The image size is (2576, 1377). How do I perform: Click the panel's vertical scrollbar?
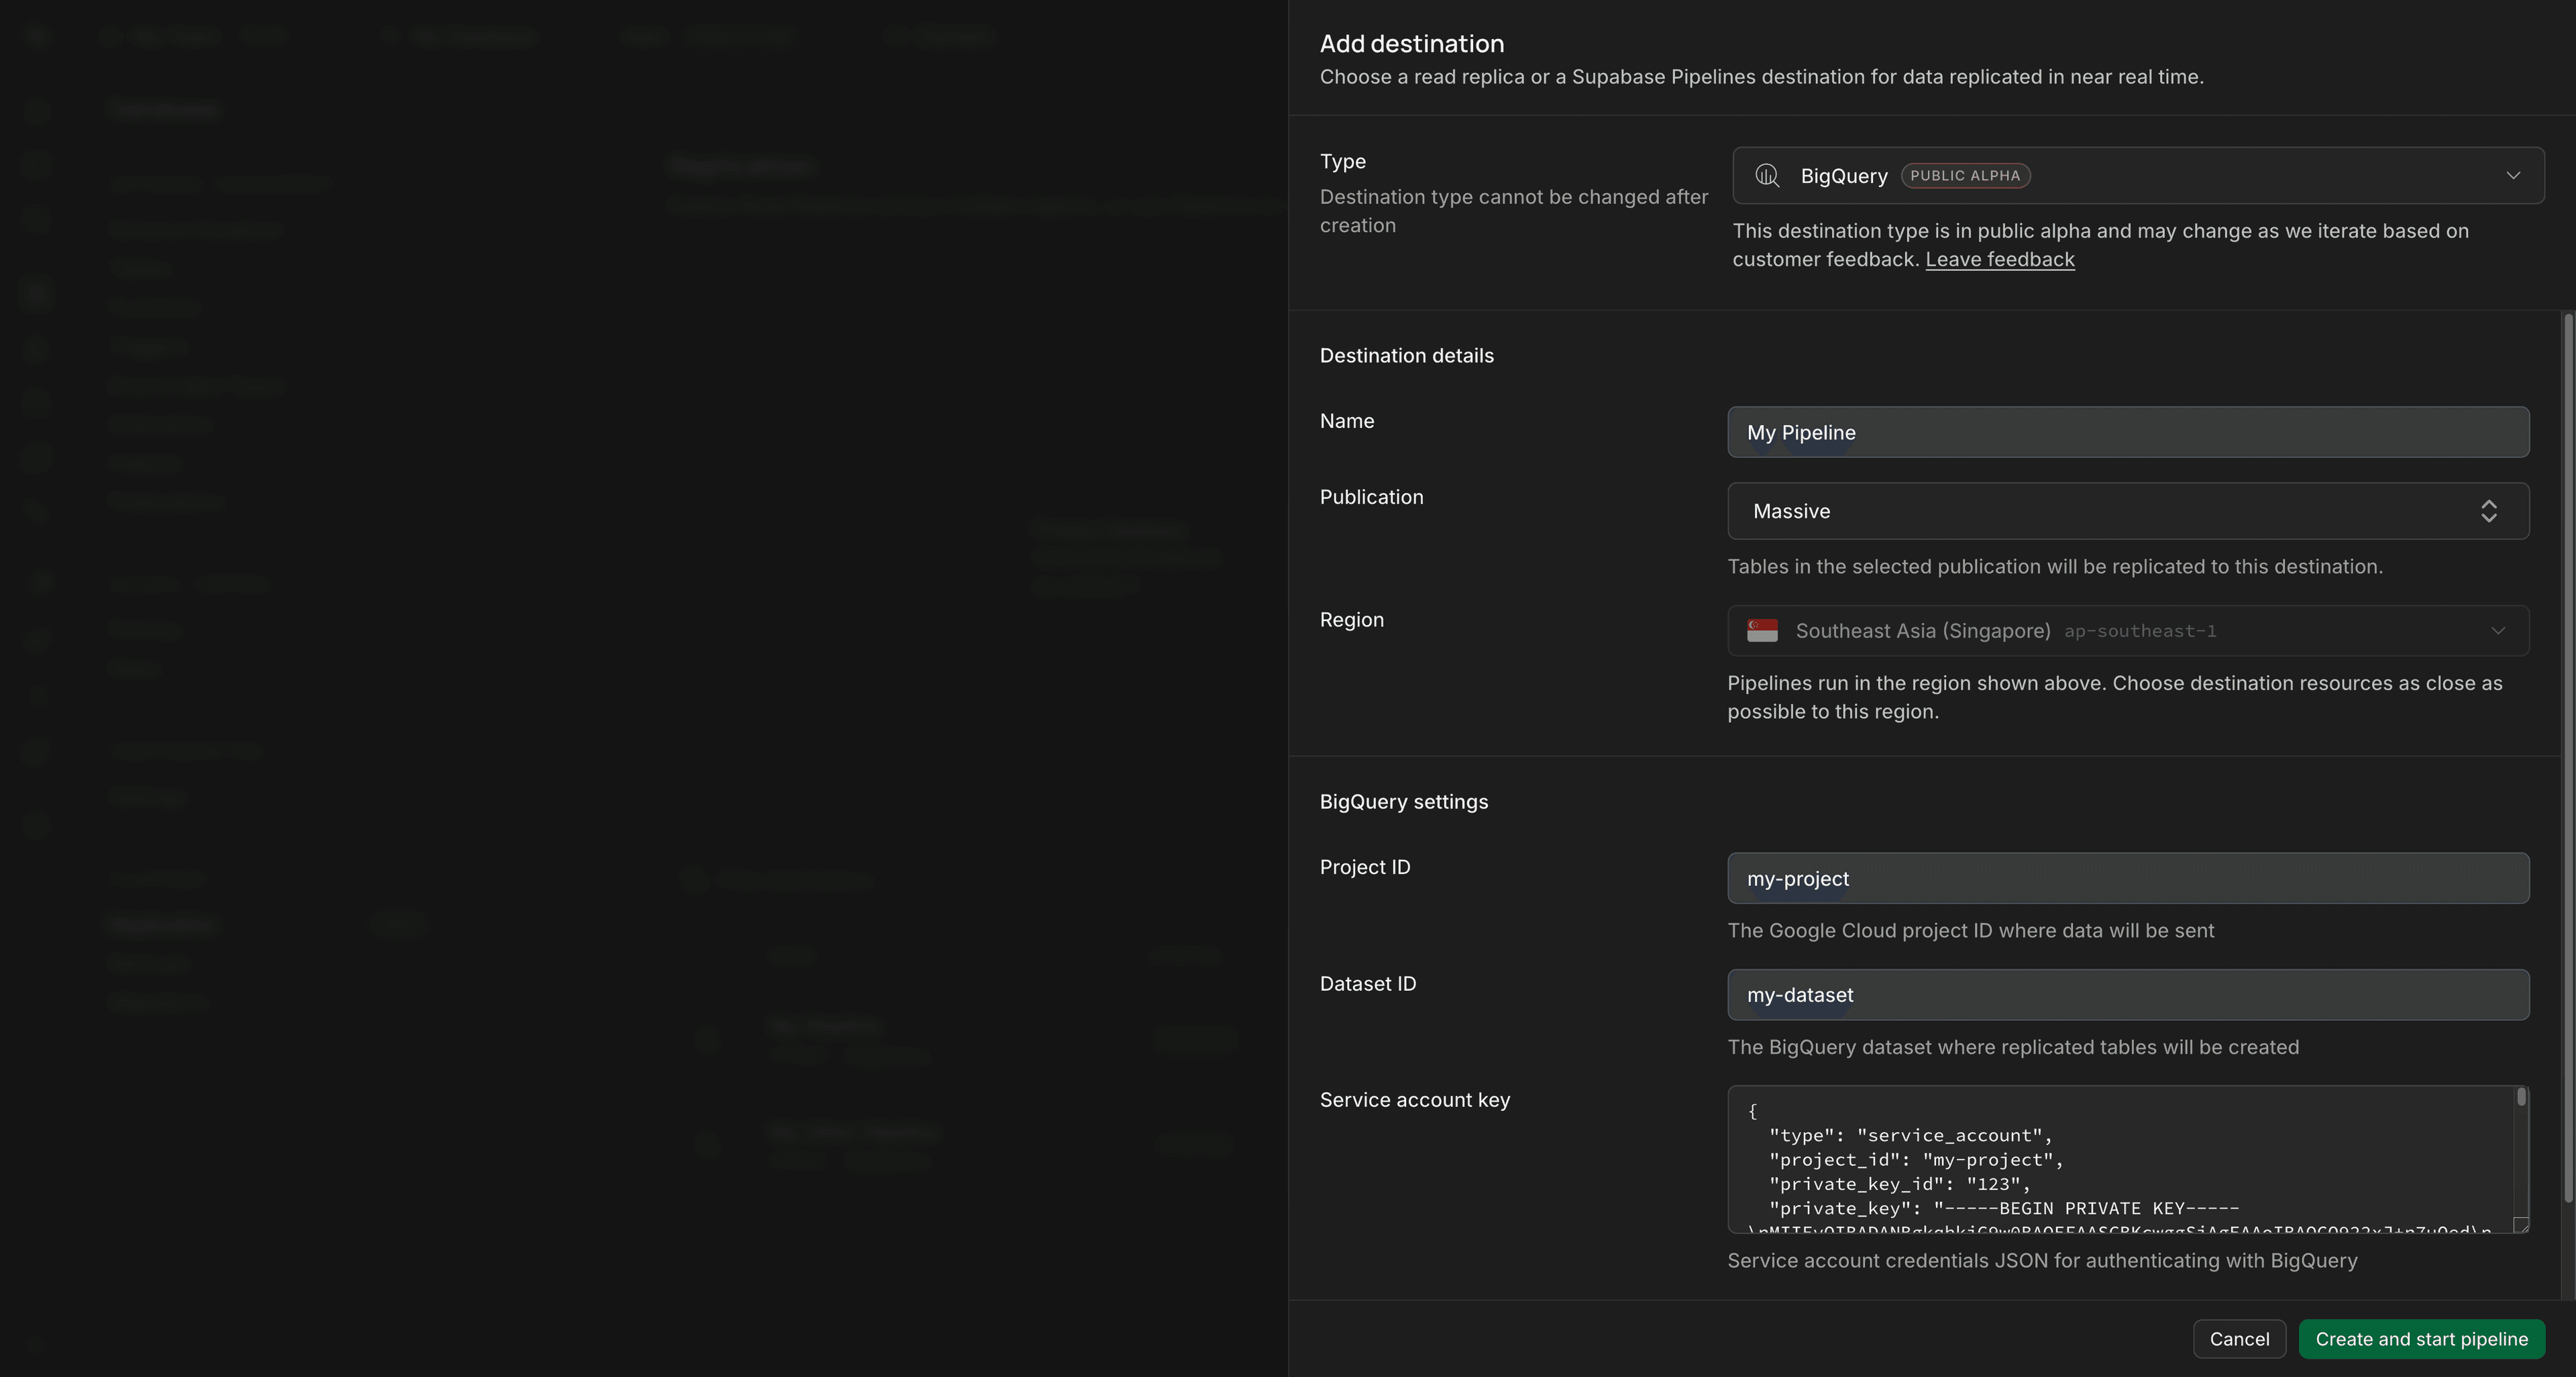pyautogui.click(x=2567, y=758)
